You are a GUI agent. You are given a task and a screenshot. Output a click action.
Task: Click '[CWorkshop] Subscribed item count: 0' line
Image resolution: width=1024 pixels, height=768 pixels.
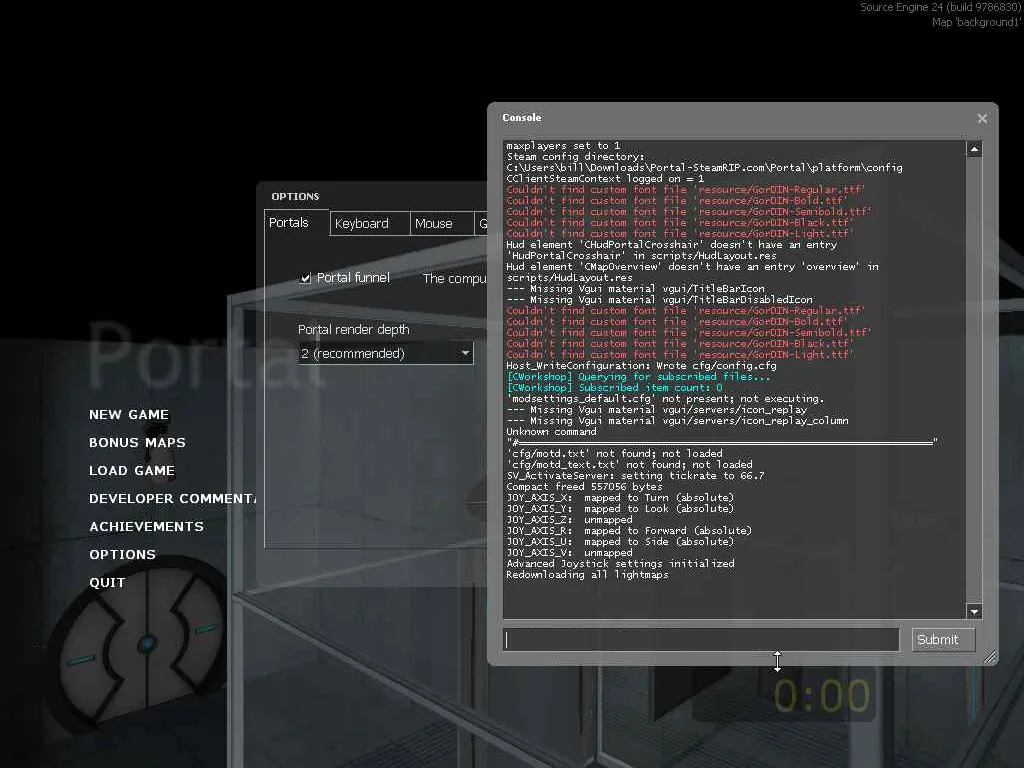[615, 387]
